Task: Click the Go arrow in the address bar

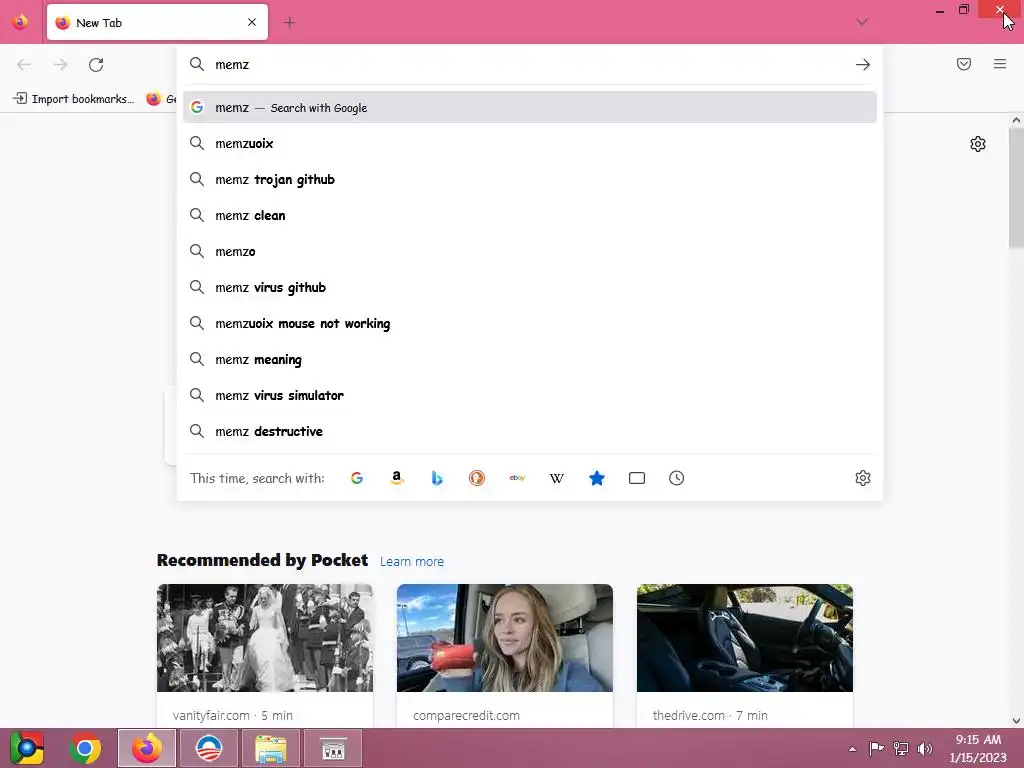Action: 863,65
